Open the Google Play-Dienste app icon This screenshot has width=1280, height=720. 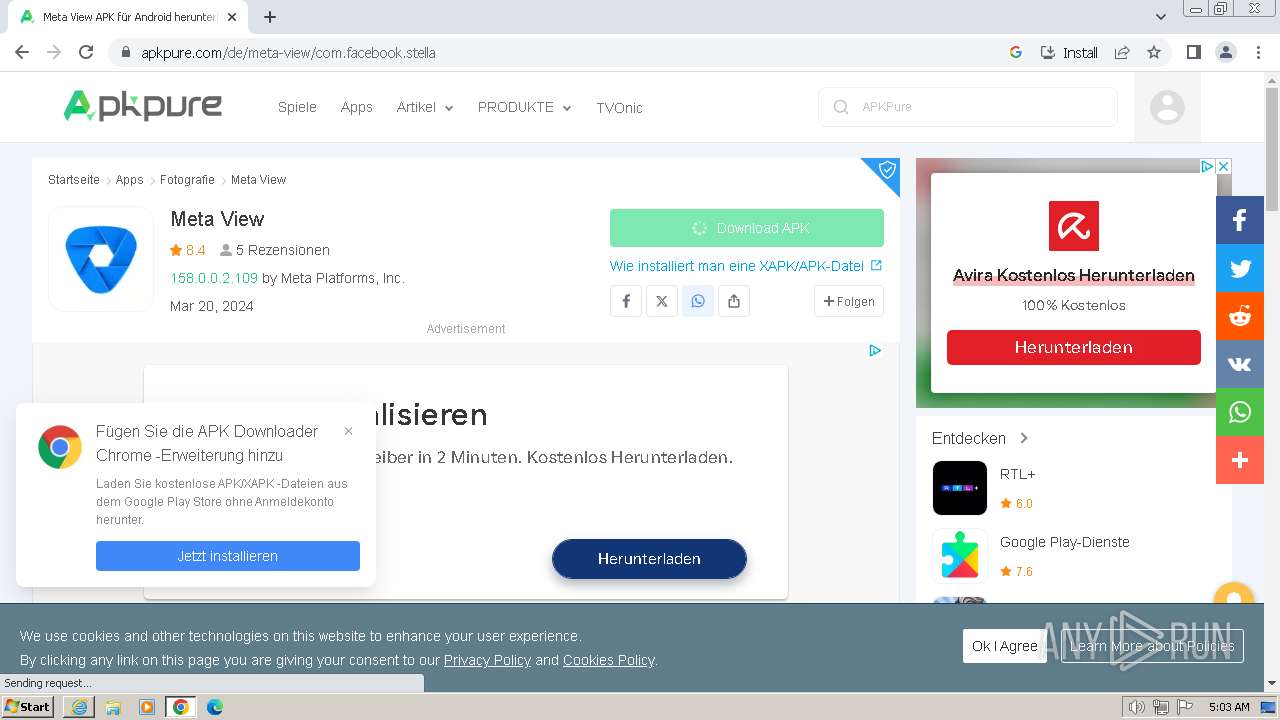point(960,556)
